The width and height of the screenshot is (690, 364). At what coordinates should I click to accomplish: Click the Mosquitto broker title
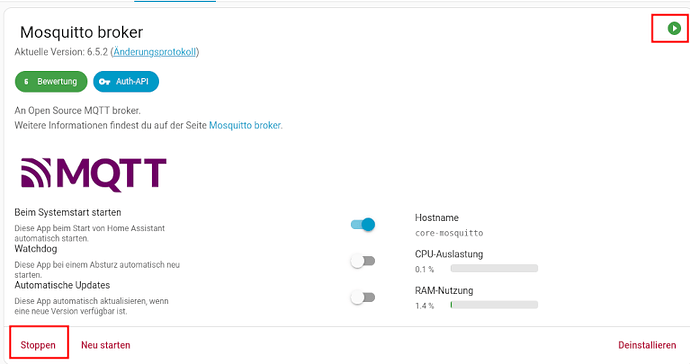click(81, 32)
